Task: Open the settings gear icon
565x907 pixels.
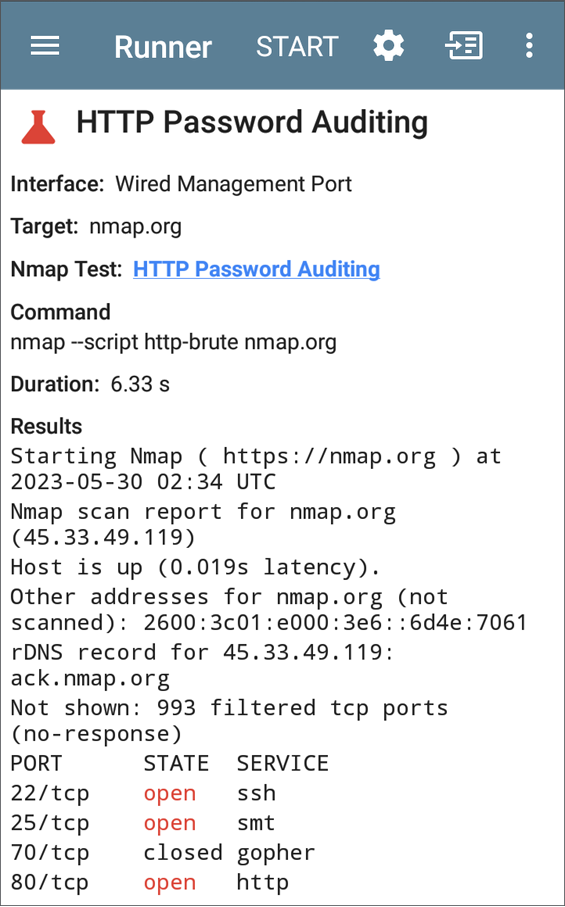Action: coord(388,46)
